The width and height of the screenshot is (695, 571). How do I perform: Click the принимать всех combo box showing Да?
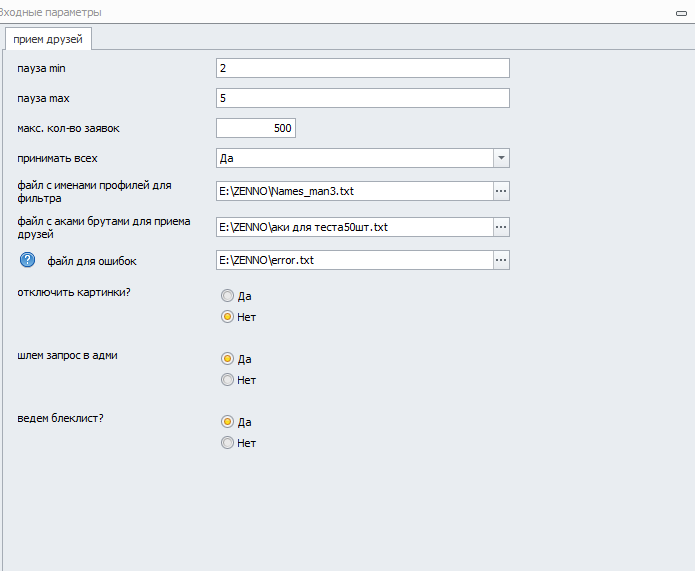(354, 158)
